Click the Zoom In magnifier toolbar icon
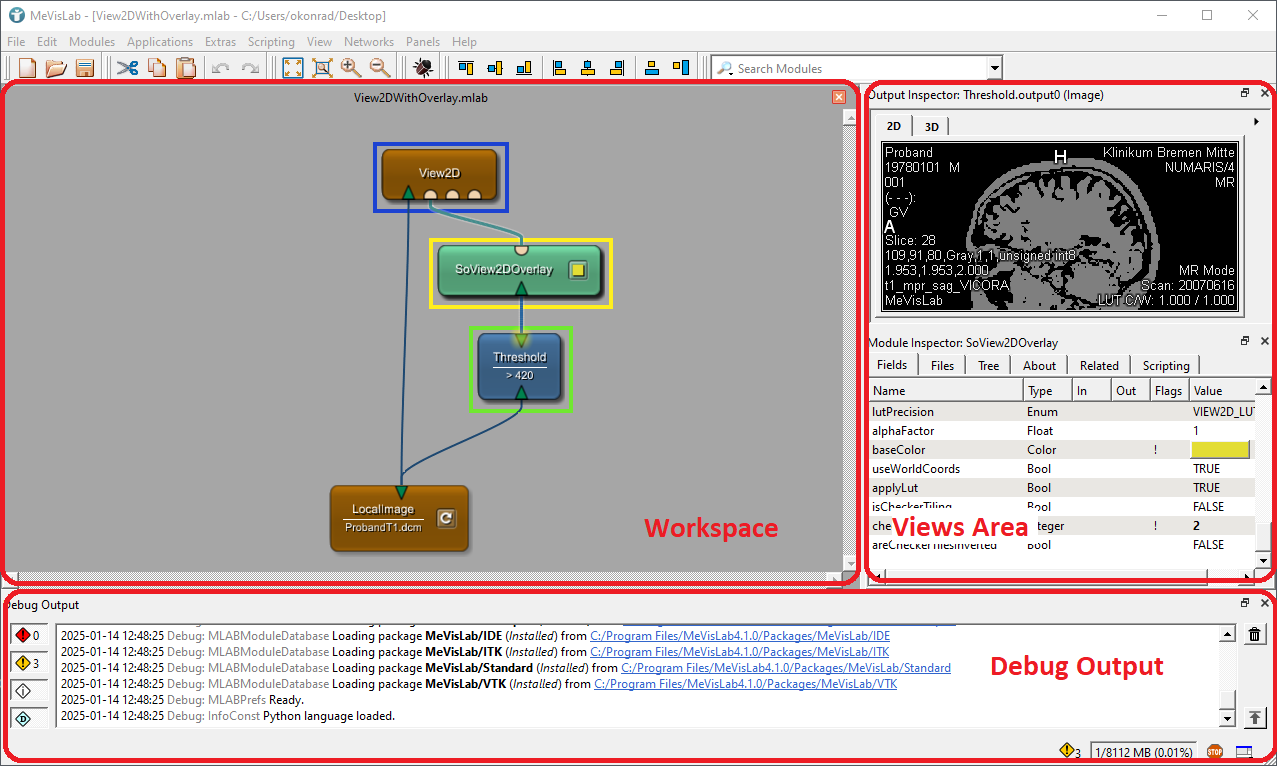This screenshot has height=766, width=1277. 350,67
